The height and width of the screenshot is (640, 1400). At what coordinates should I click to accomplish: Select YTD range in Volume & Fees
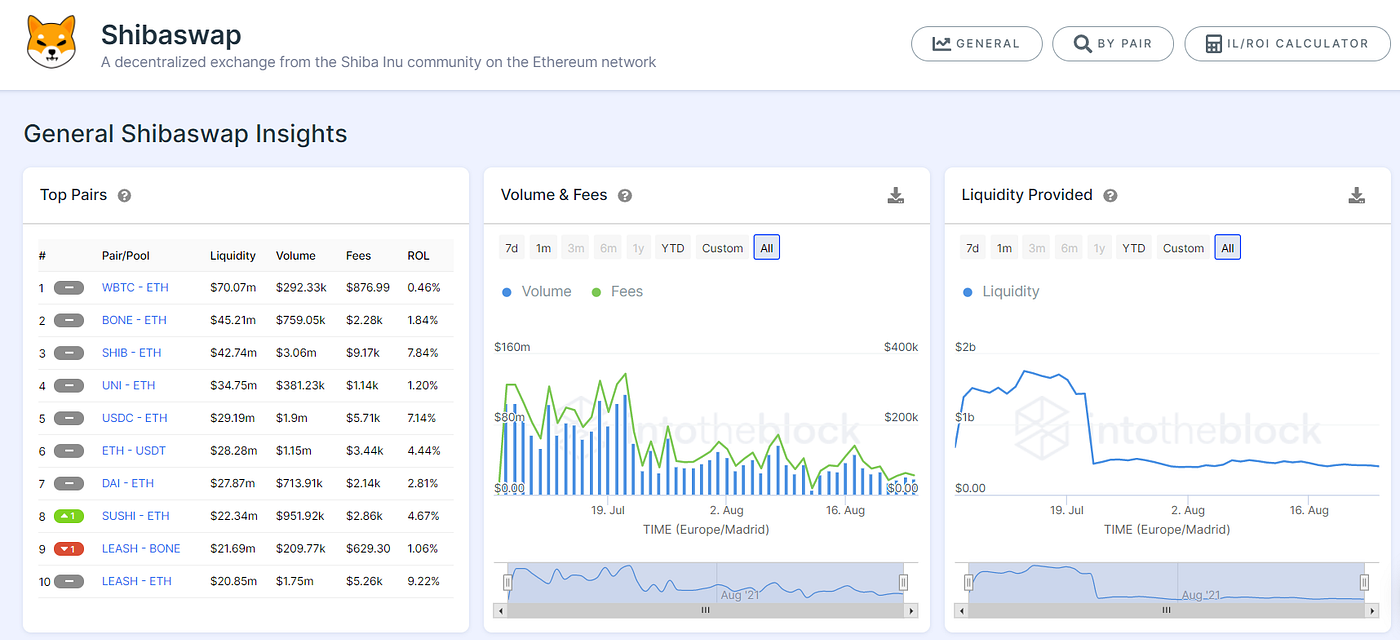[673, 248]
